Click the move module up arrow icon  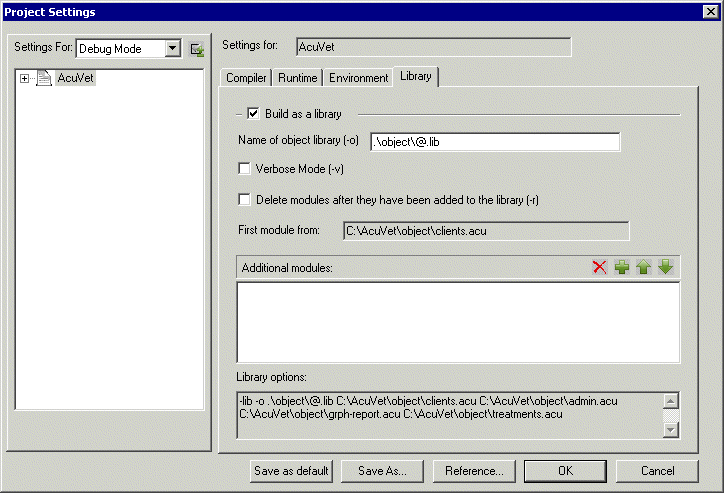point(643,268)
